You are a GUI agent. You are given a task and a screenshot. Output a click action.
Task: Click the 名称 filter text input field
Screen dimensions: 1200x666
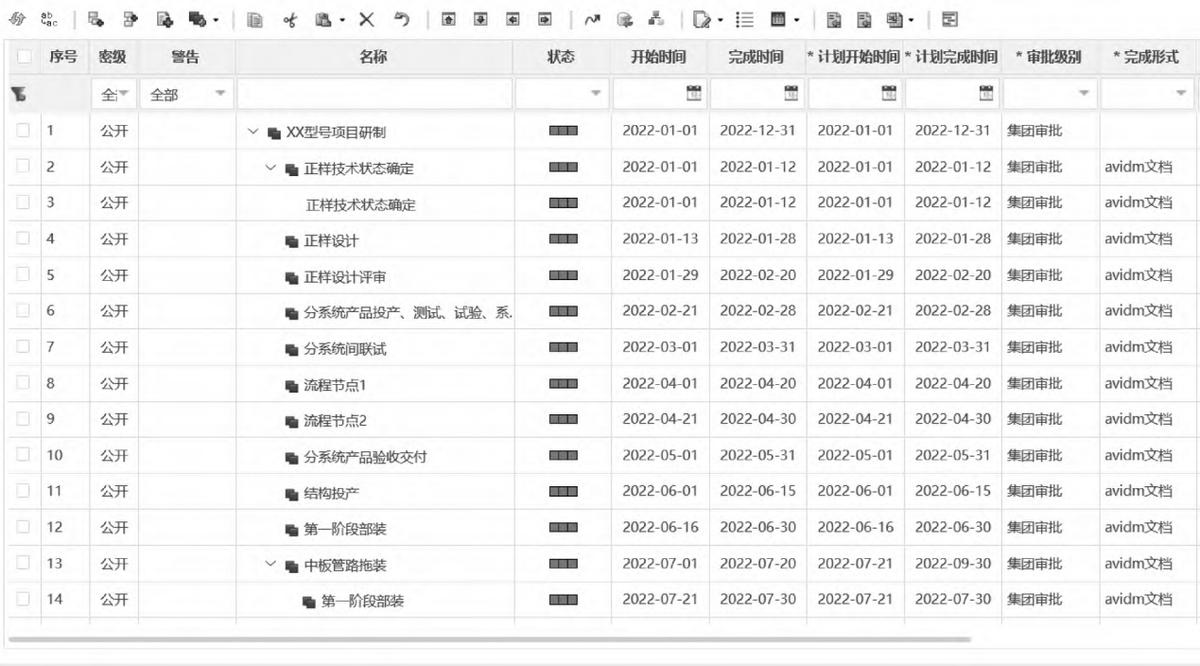pos(374,94)
